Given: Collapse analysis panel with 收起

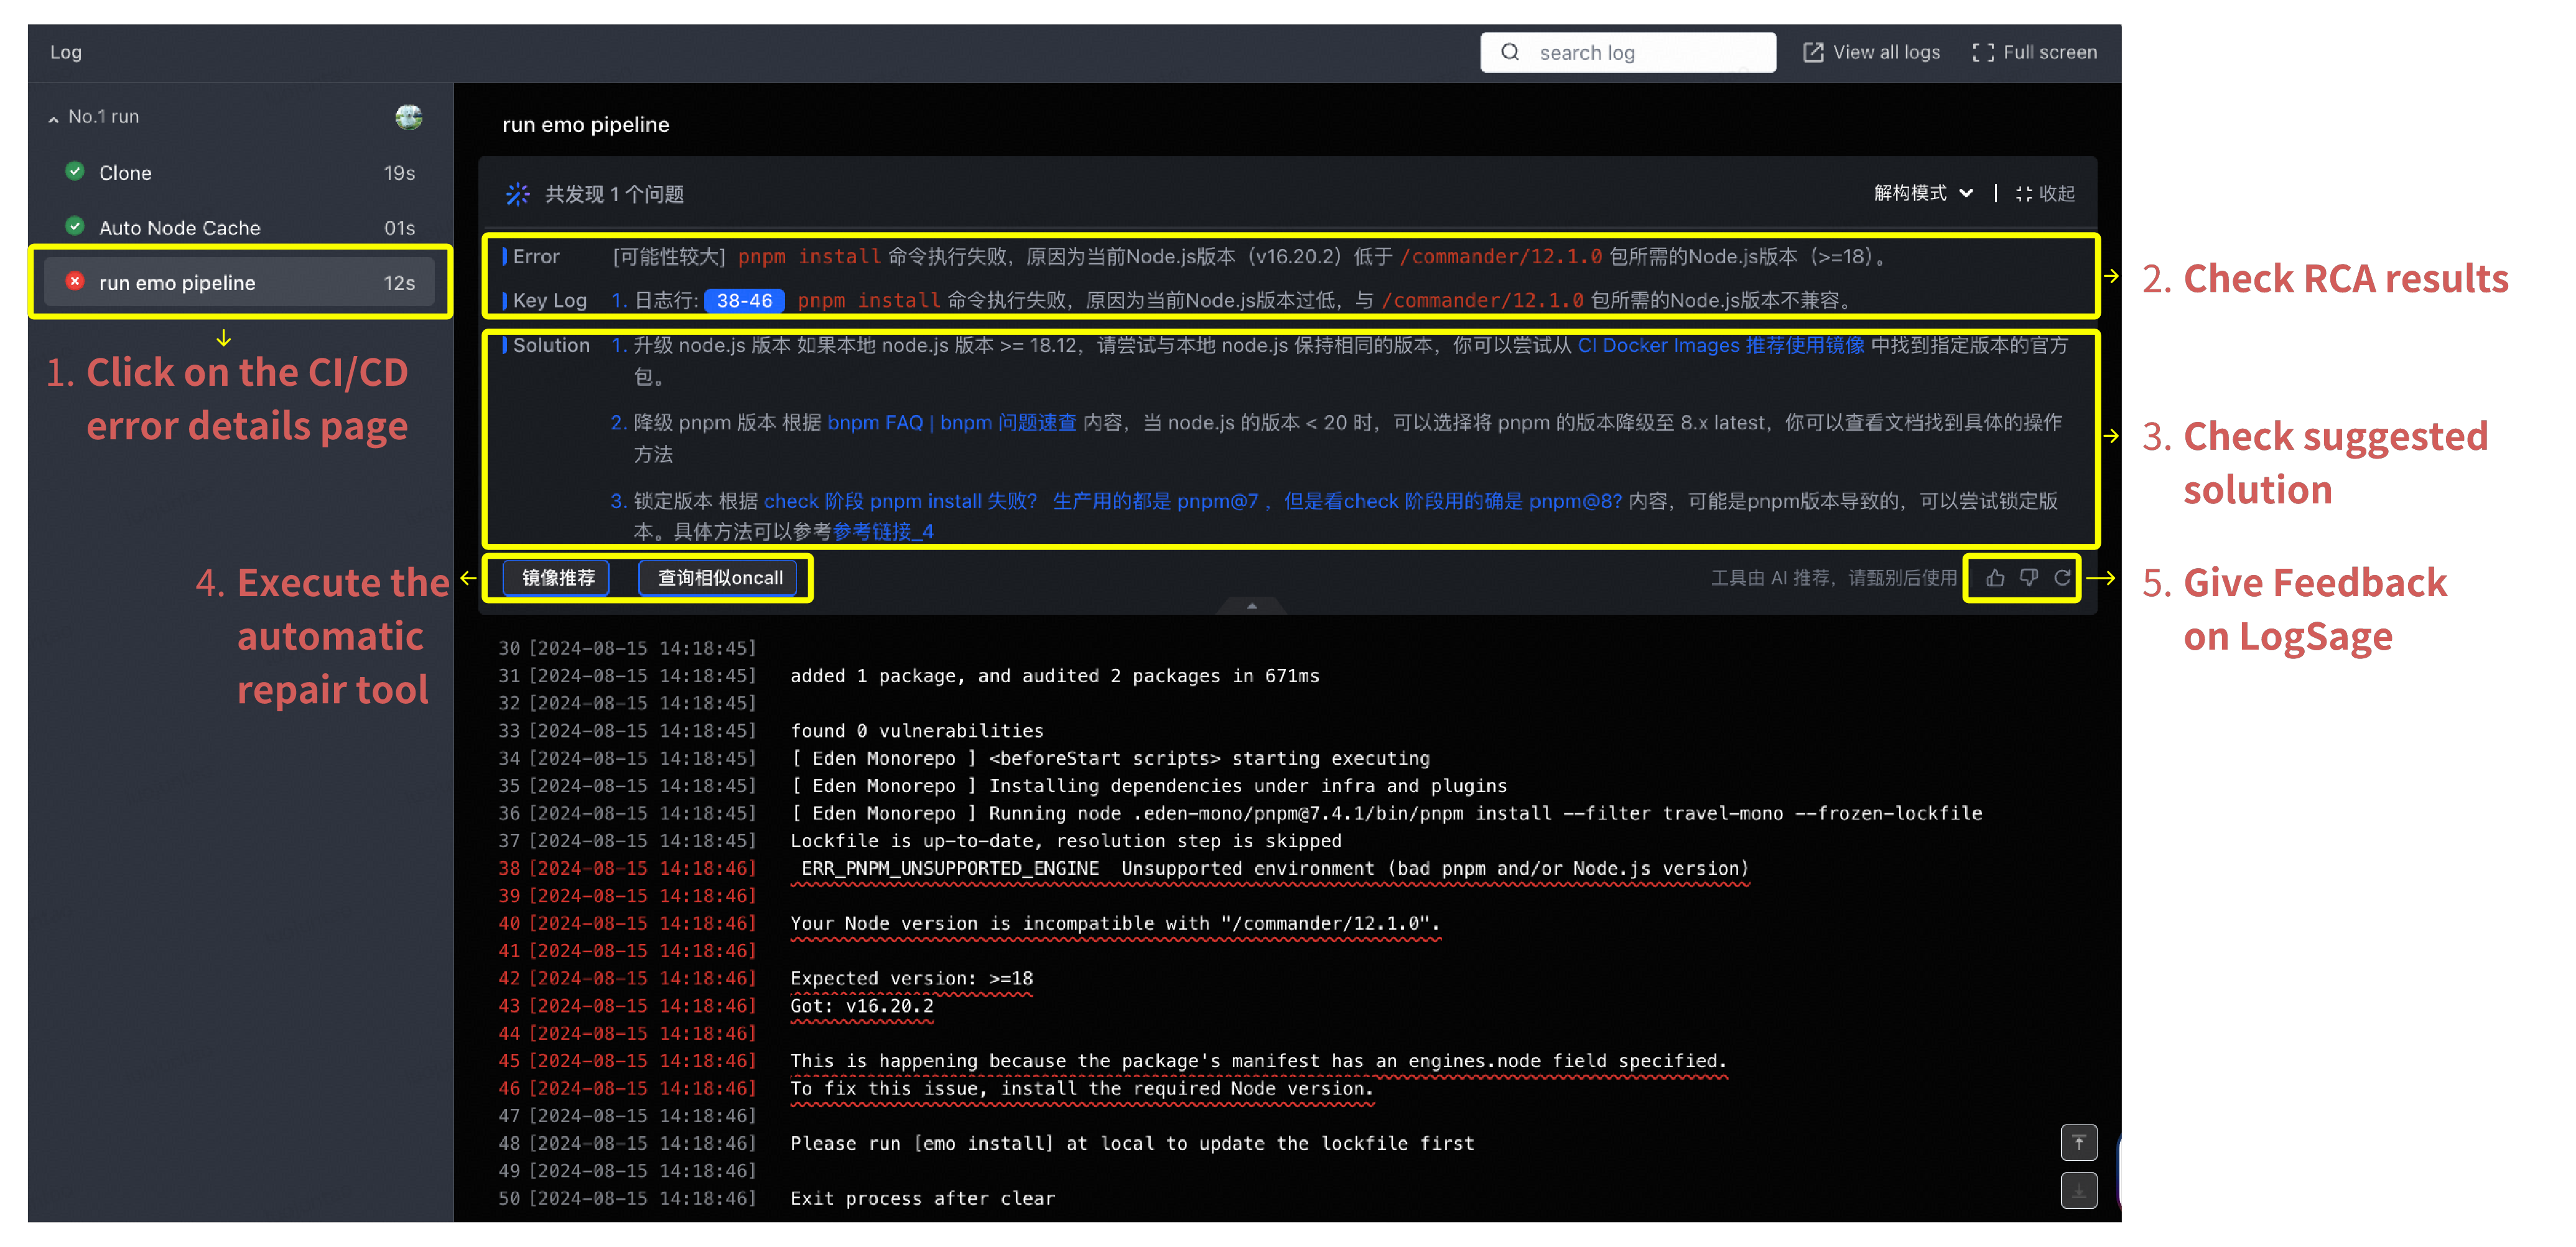Looking at the screenshot, I should [2045, 194].
